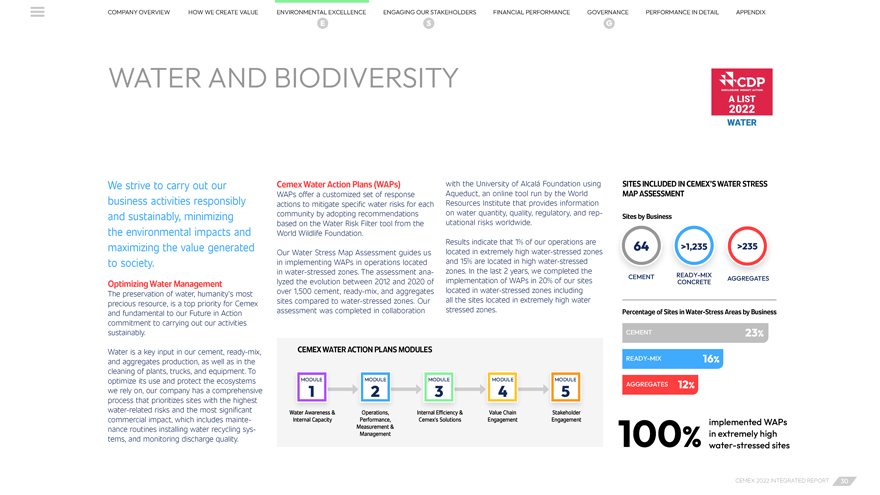Click the >1,235 Ready-Mix circle
Viewport: 880px width, 495px height.
(x=694, y=246)
